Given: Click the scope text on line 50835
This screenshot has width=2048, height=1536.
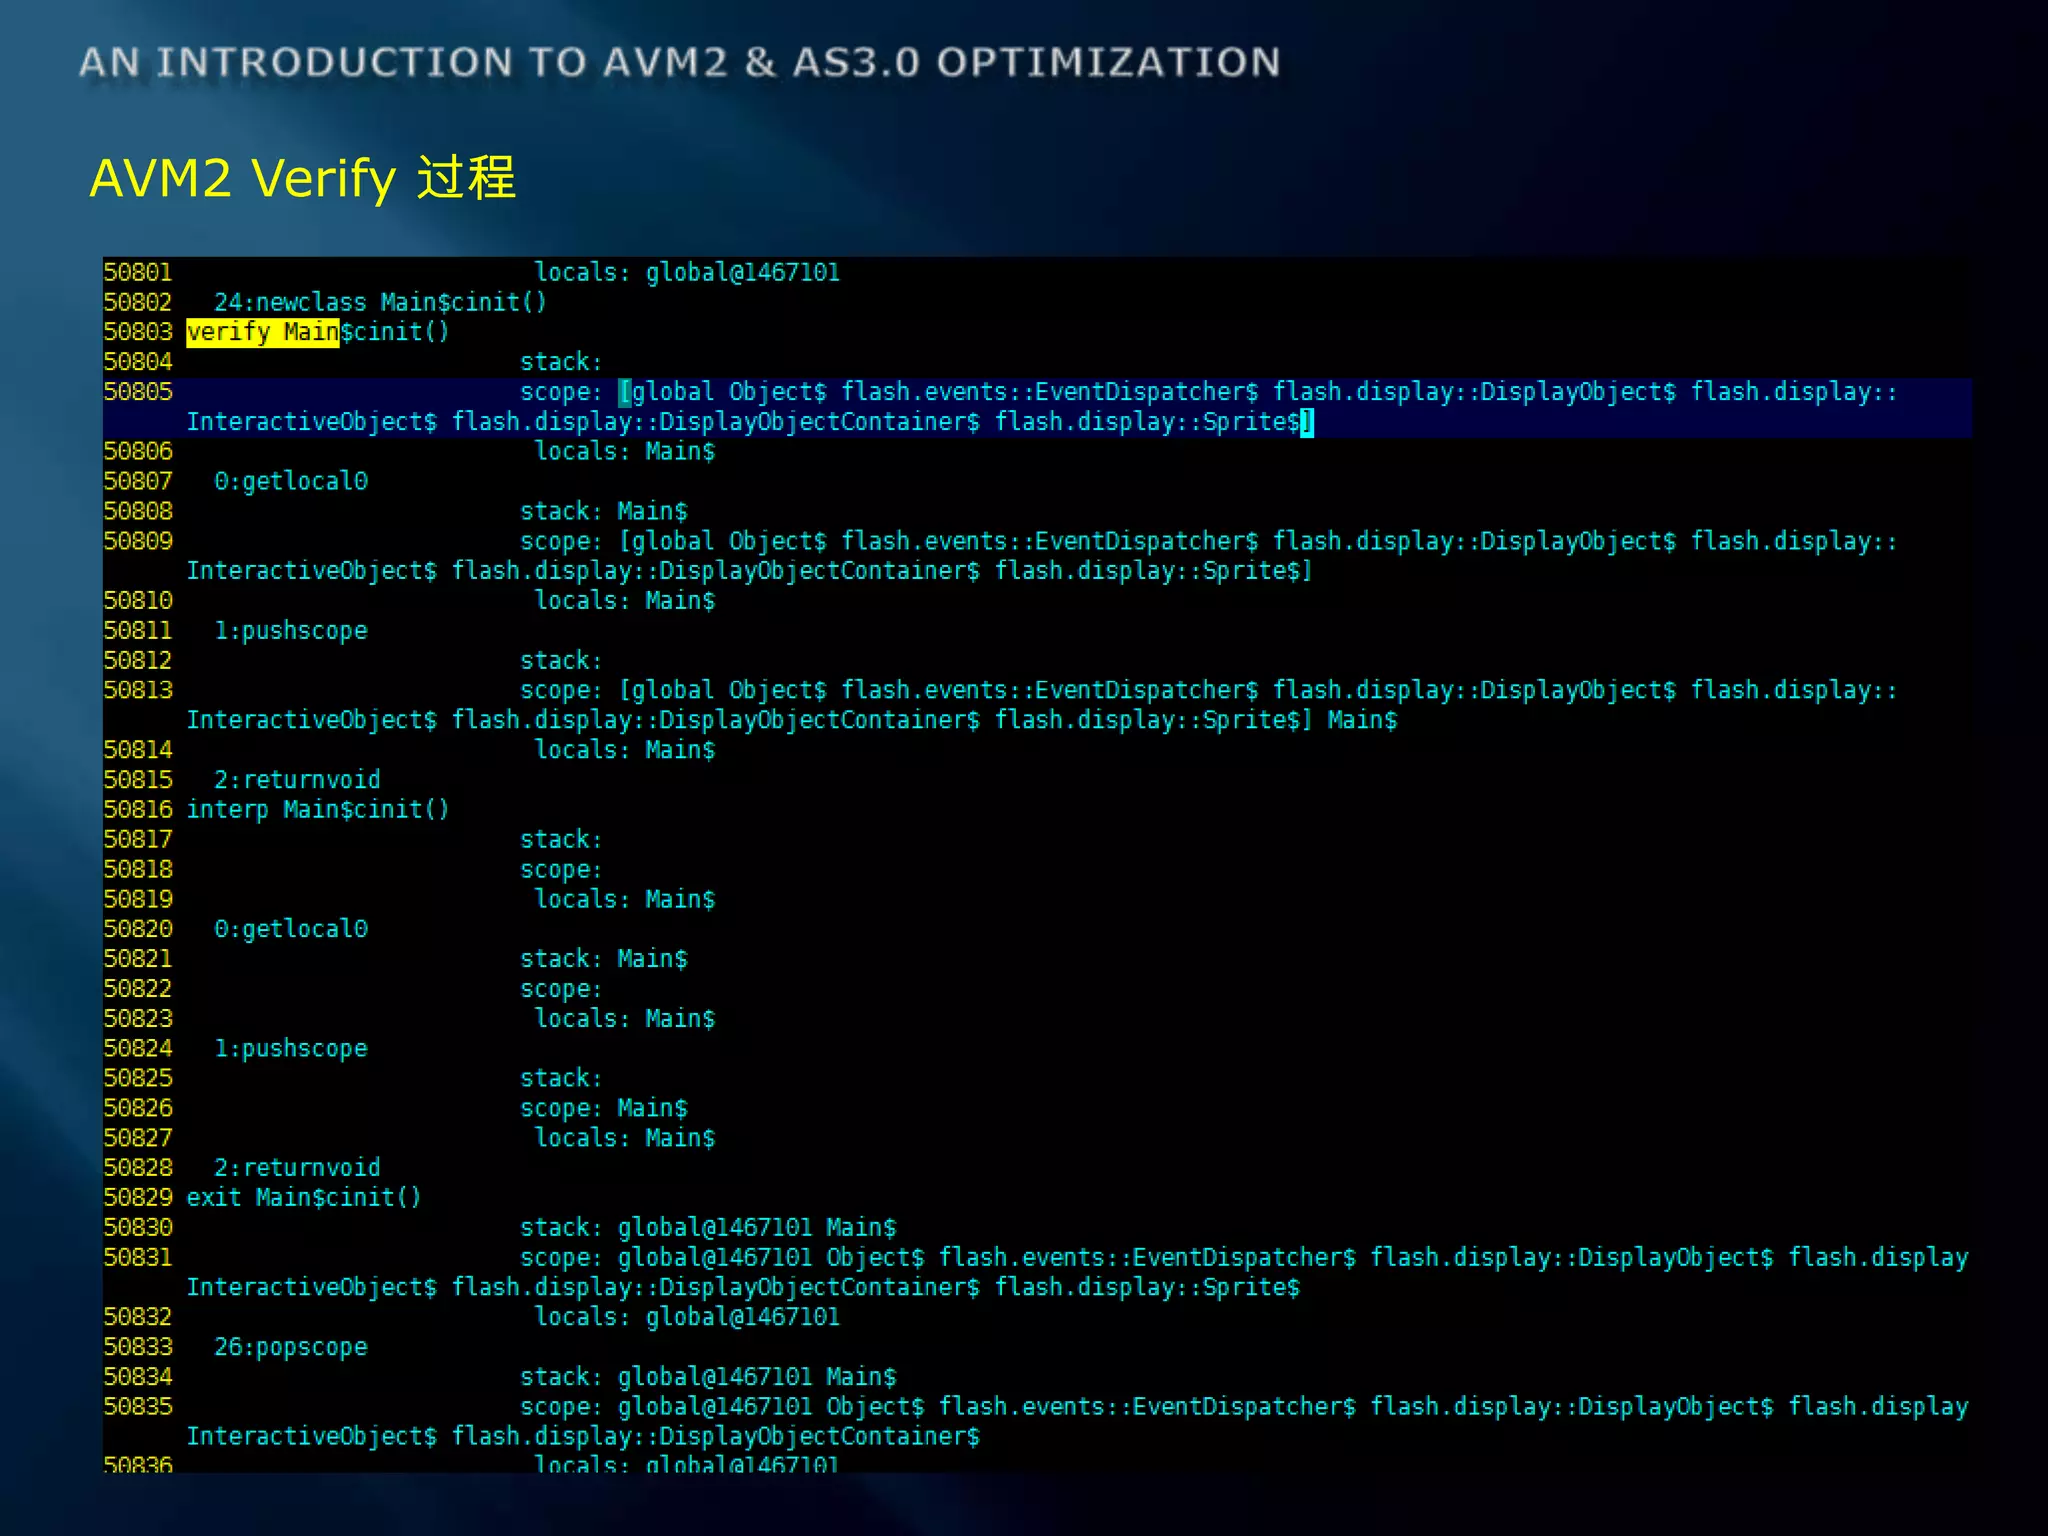Looking at the screenshot, I should pyautogui.click(x=1077, y=1422).
